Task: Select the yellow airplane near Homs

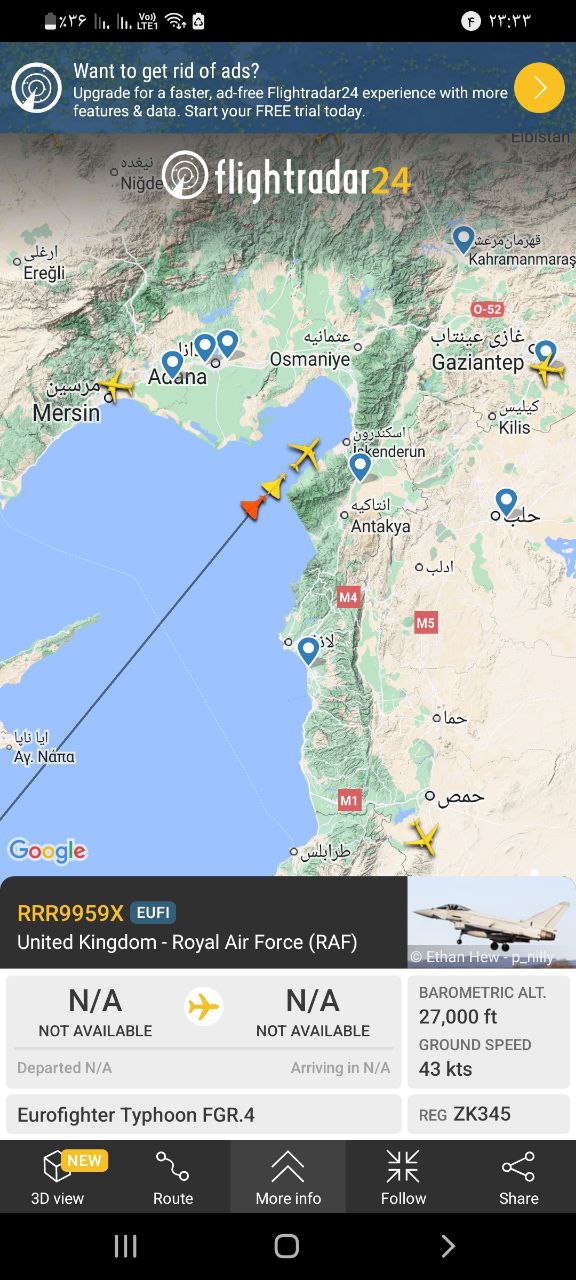Action: tap(423, 837)
